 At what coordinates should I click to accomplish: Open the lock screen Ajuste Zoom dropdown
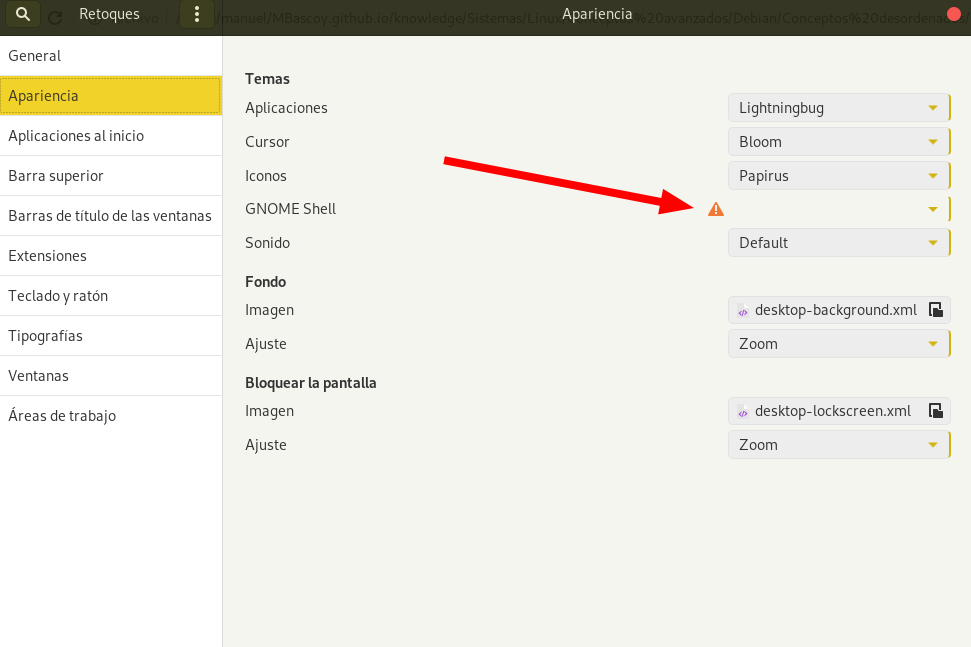(x=838, y=445)
